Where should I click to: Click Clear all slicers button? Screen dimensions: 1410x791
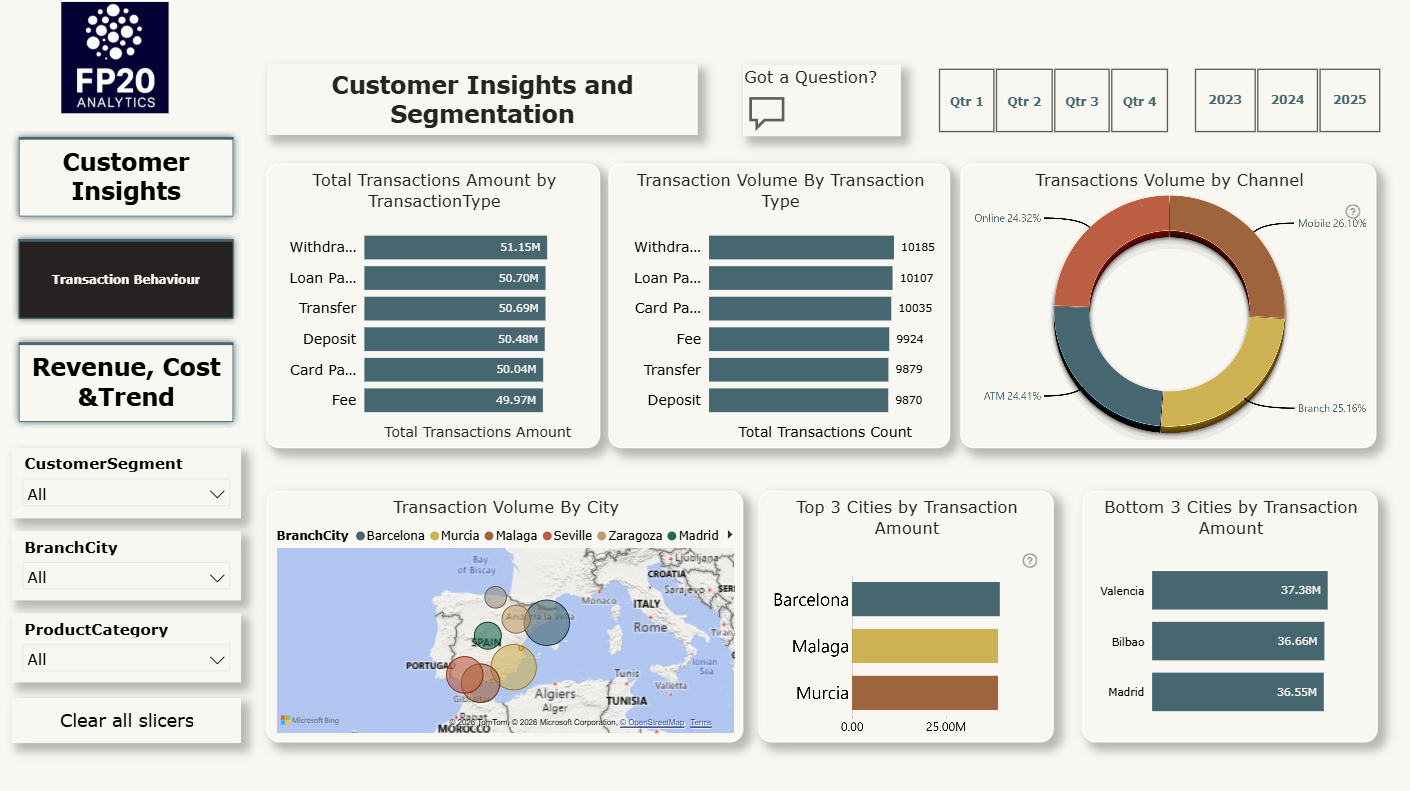[127, 721]
